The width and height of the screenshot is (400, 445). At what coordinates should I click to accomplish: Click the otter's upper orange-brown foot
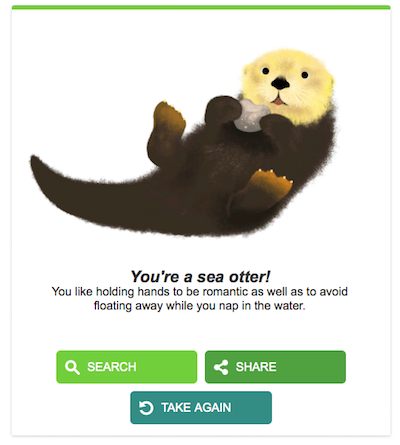pos(169,117)
